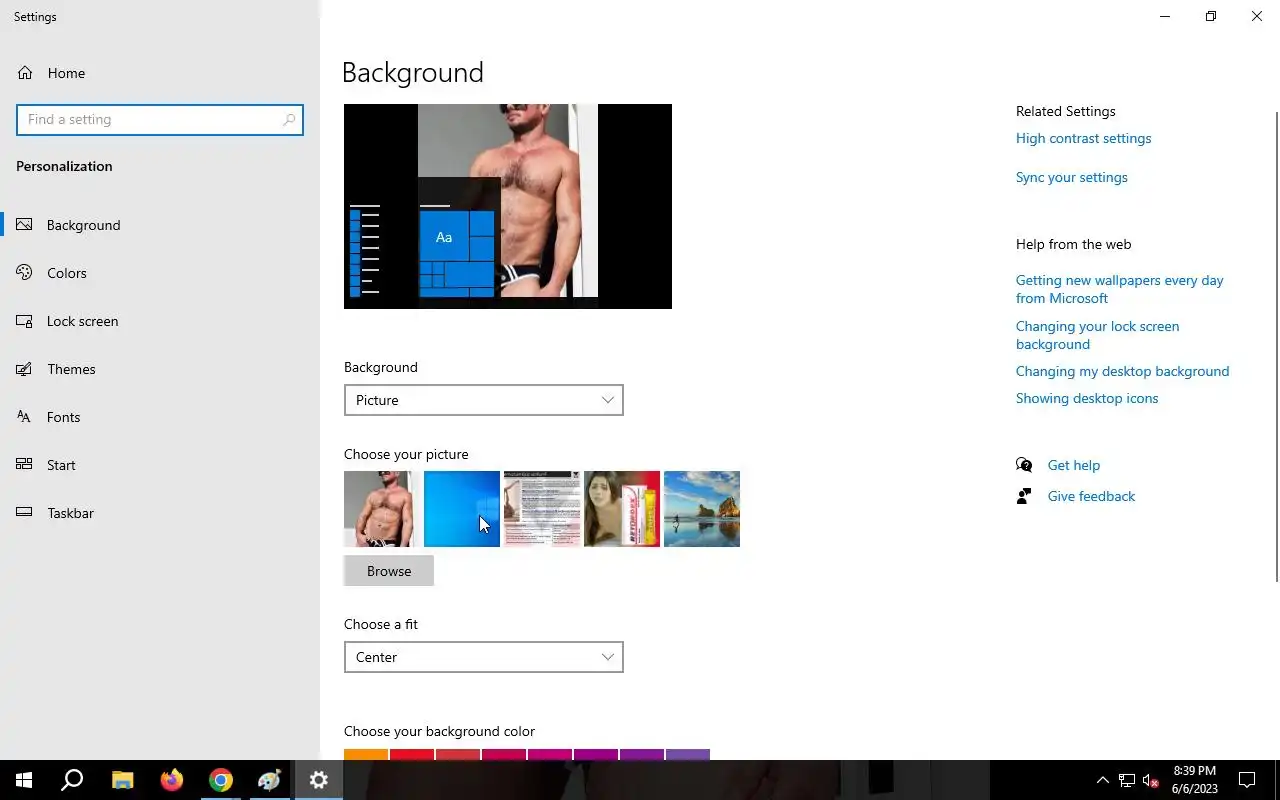Open Sync your settings link
The width and height of the screenshot is (1280, 800).
(x=1071, y=177)
